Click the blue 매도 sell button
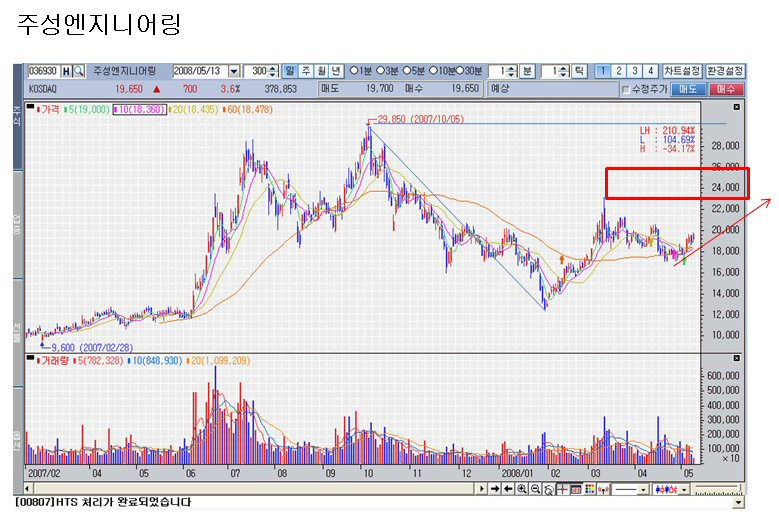This screenshot has width=779, height=512. click(x=688, y=89)
